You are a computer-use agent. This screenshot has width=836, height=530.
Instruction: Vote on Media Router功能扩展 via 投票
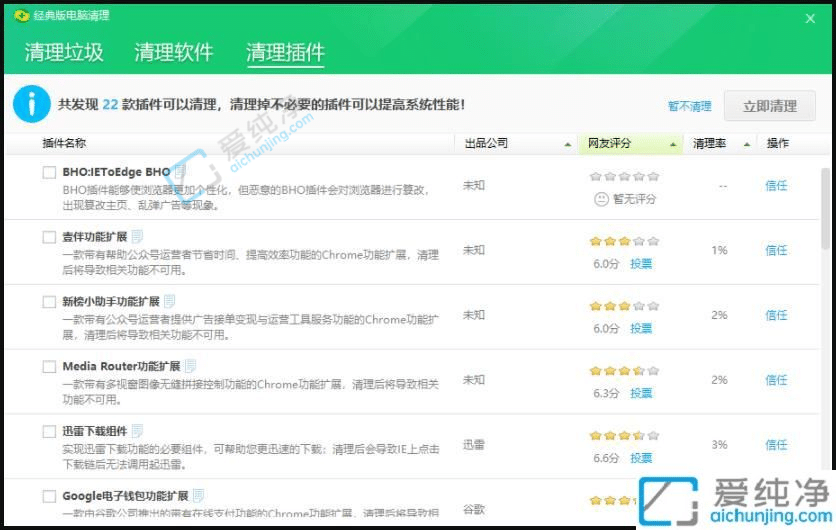pyautogui.click(x=641, y=393)
